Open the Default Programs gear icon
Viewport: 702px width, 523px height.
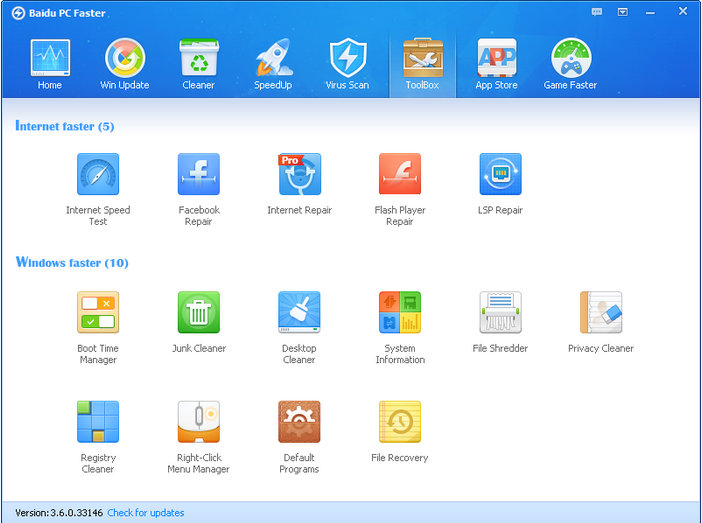coord(299,422)
